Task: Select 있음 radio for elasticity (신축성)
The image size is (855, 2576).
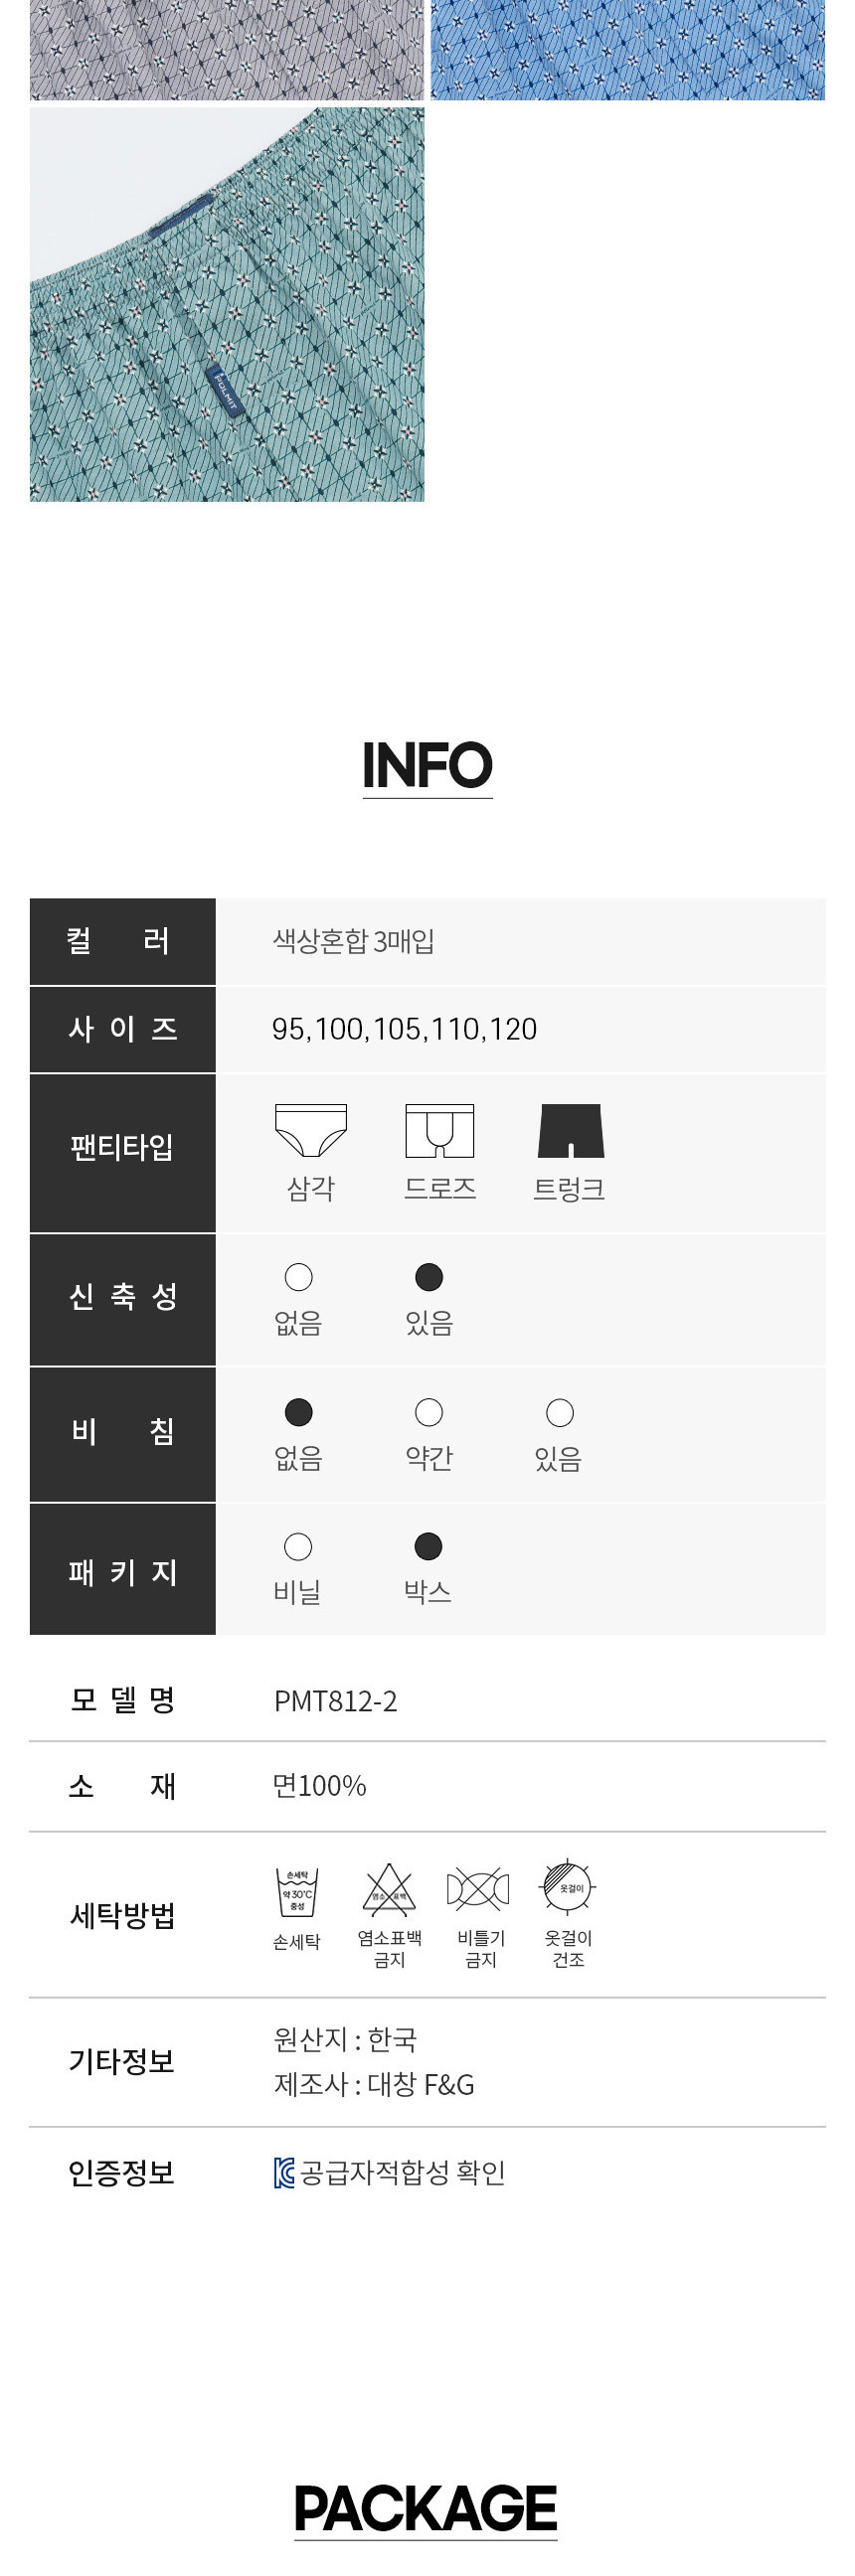Action: [429, 1278]
